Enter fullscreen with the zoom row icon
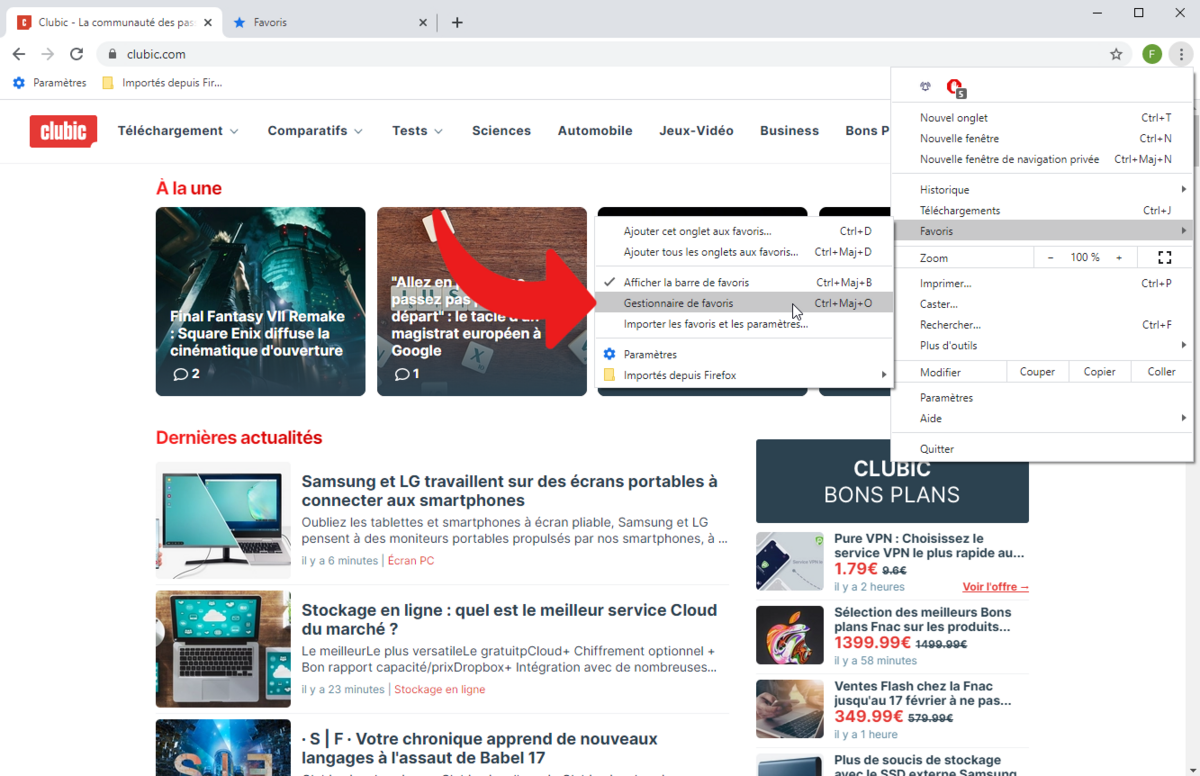The width and height of the screenshot is (1200, 776). [1164, 258]
